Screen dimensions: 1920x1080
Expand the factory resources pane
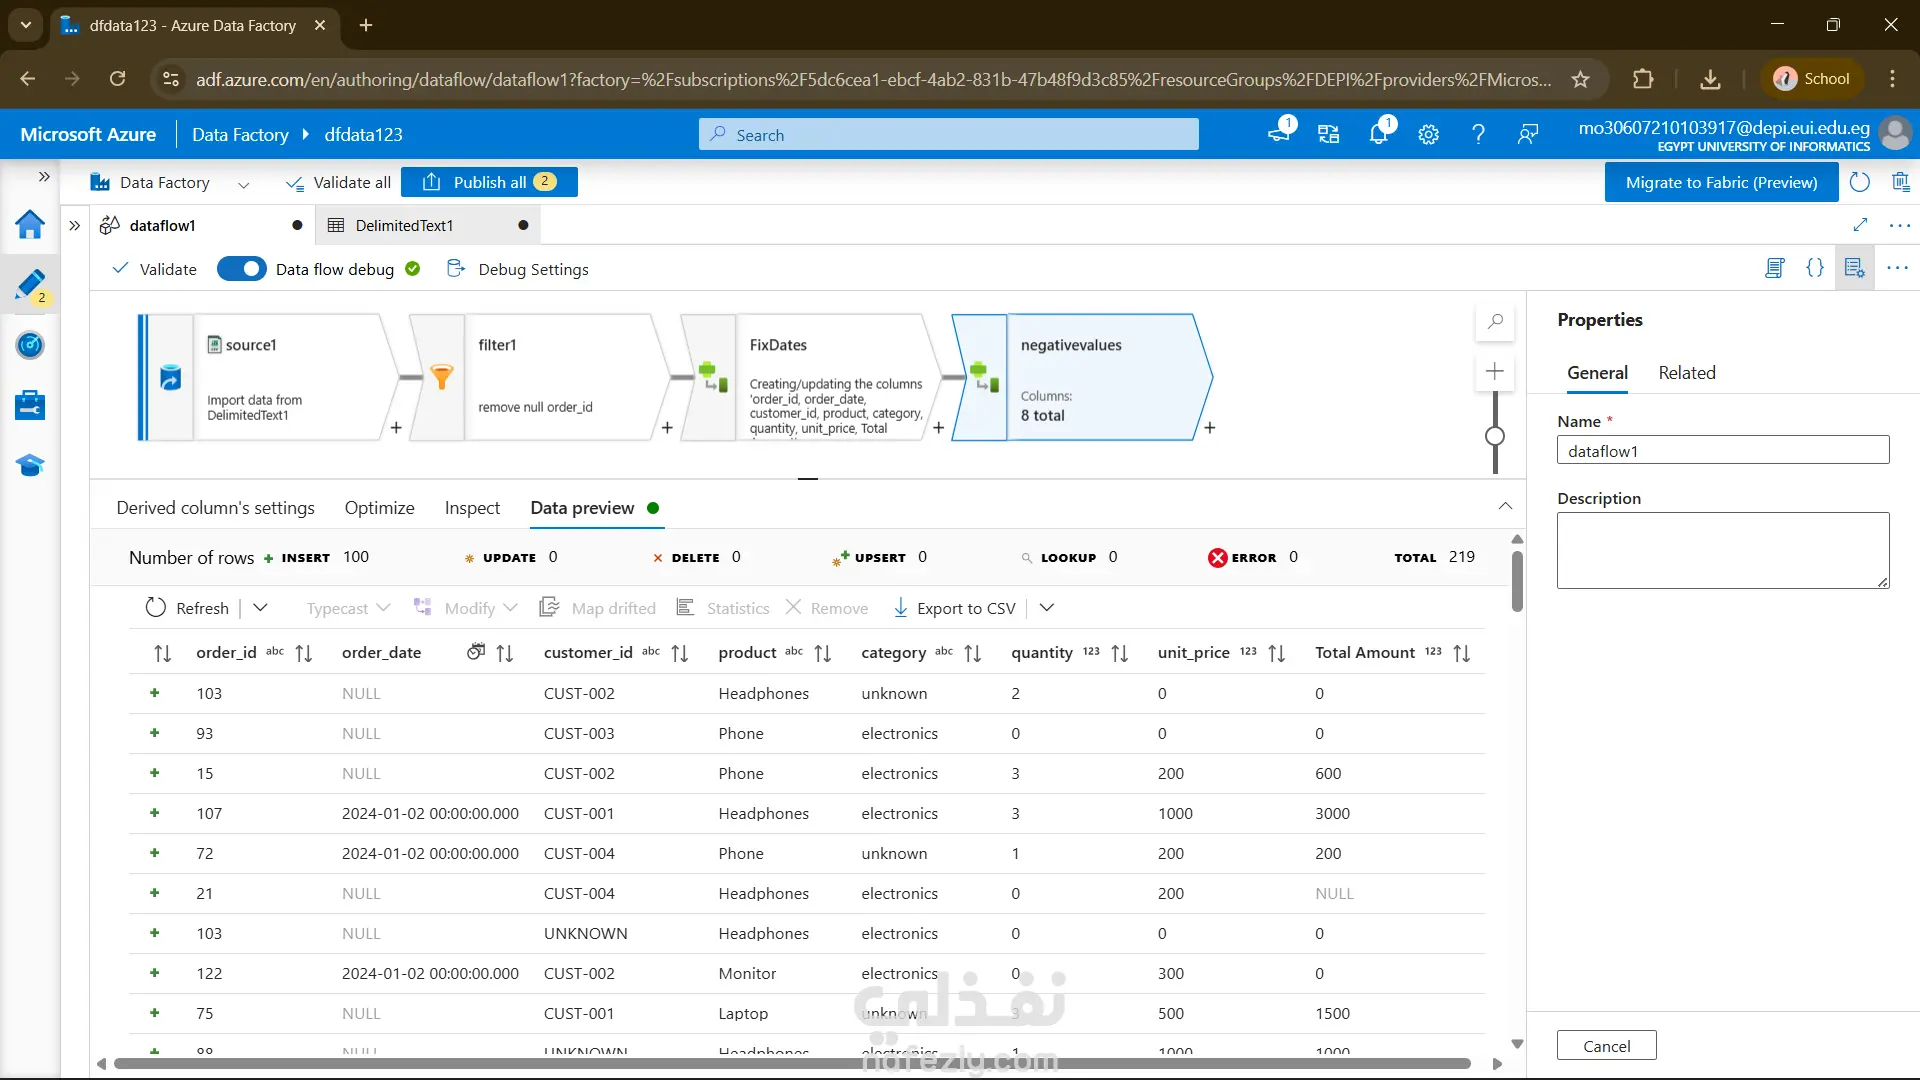[x=74, y=225]
